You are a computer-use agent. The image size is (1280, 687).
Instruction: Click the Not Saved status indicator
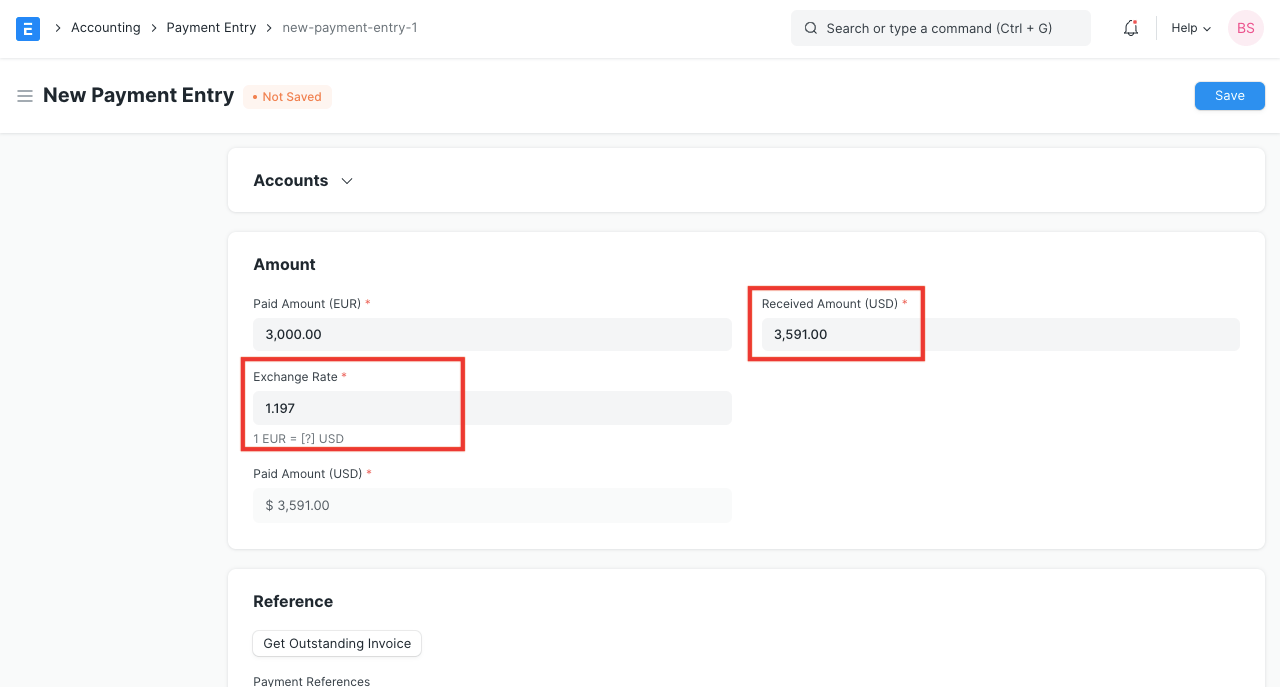287,96
